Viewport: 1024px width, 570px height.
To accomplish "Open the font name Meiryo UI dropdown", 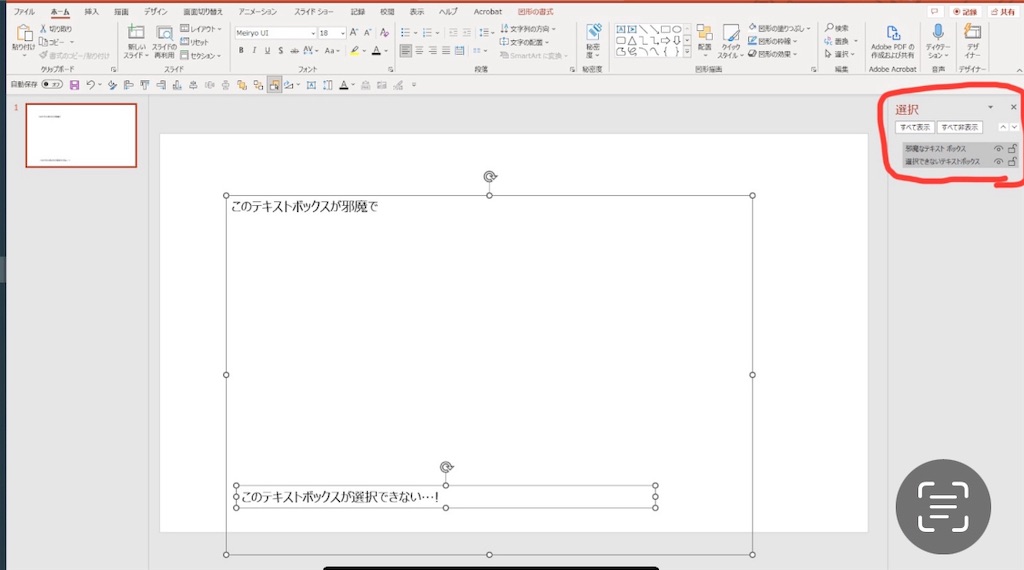I will (313, 33).
